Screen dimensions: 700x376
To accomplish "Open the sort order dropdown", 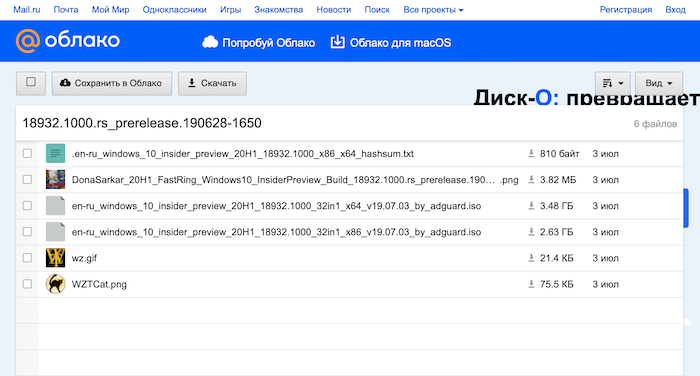I will point(612,84).
